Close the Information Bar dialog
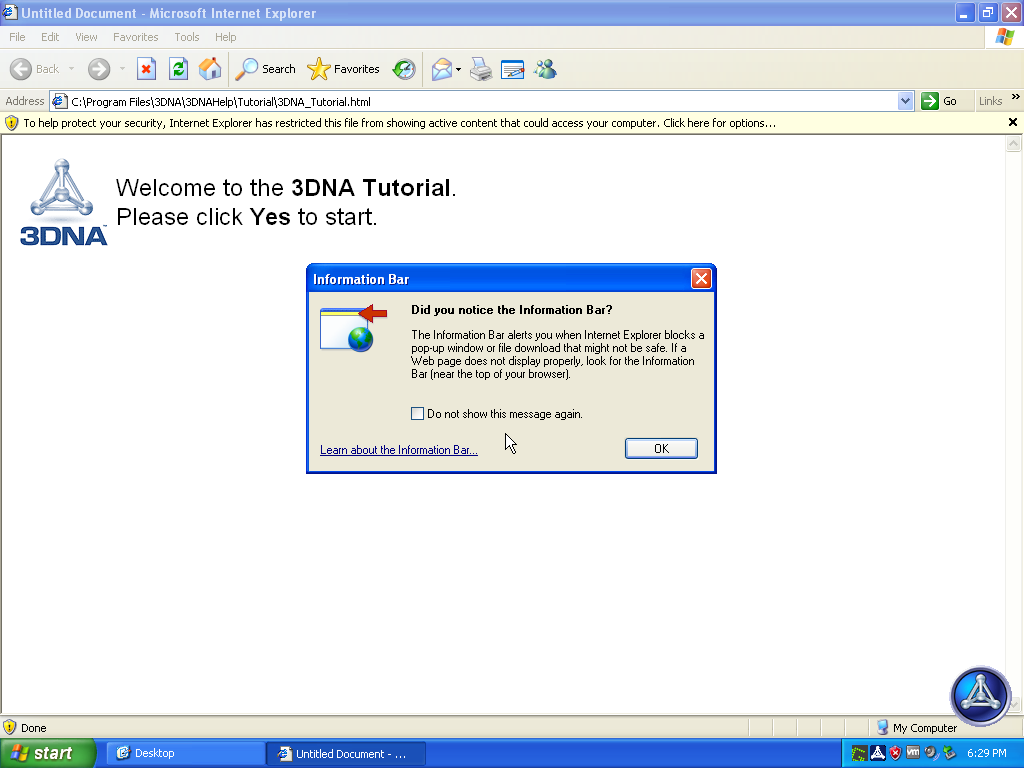This screenshot has width=1024, height=768. 701,279
